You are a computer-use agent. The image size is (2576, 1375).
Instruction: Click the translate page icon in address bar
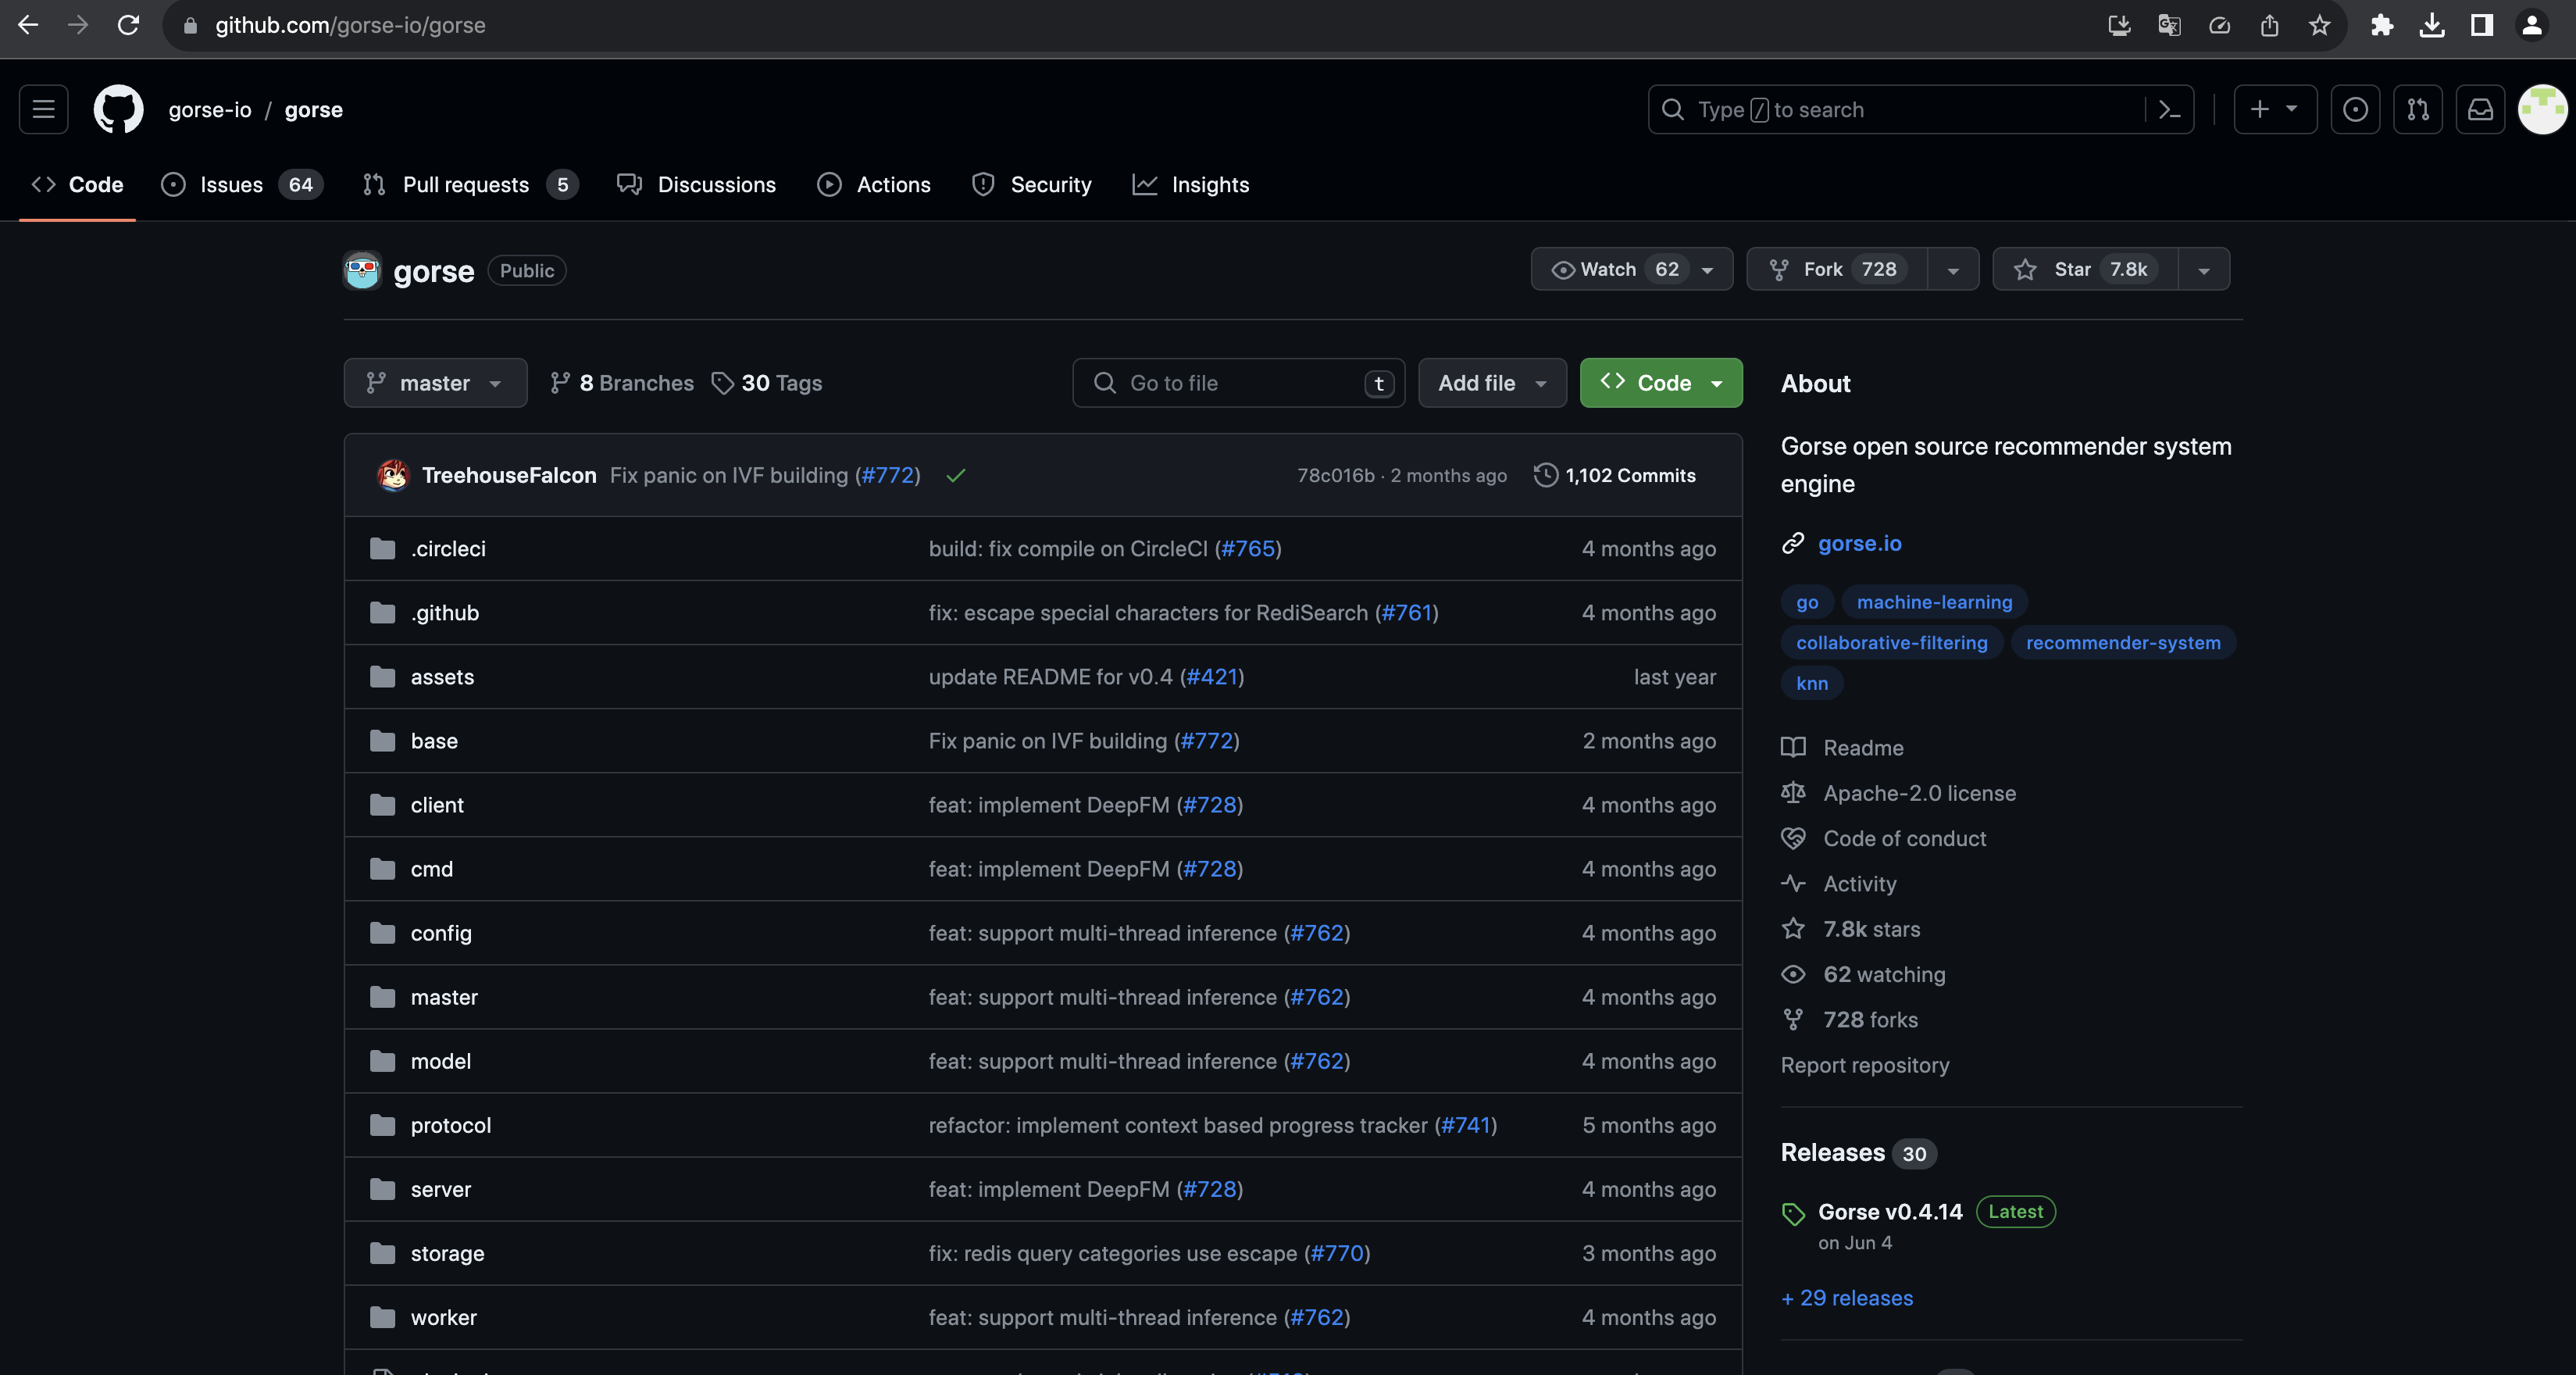pyautogui.click(x=2169, y=25)
